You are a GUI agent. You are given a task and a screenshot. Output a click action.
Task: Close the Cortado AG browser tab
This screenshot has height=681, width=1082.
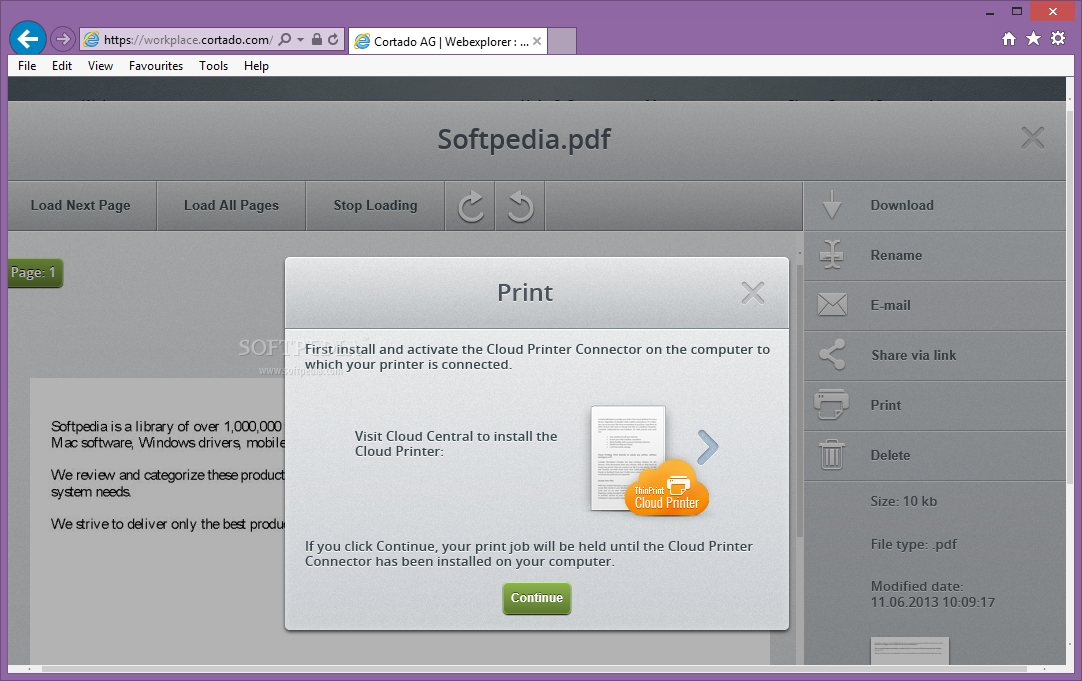coord(537,41)
